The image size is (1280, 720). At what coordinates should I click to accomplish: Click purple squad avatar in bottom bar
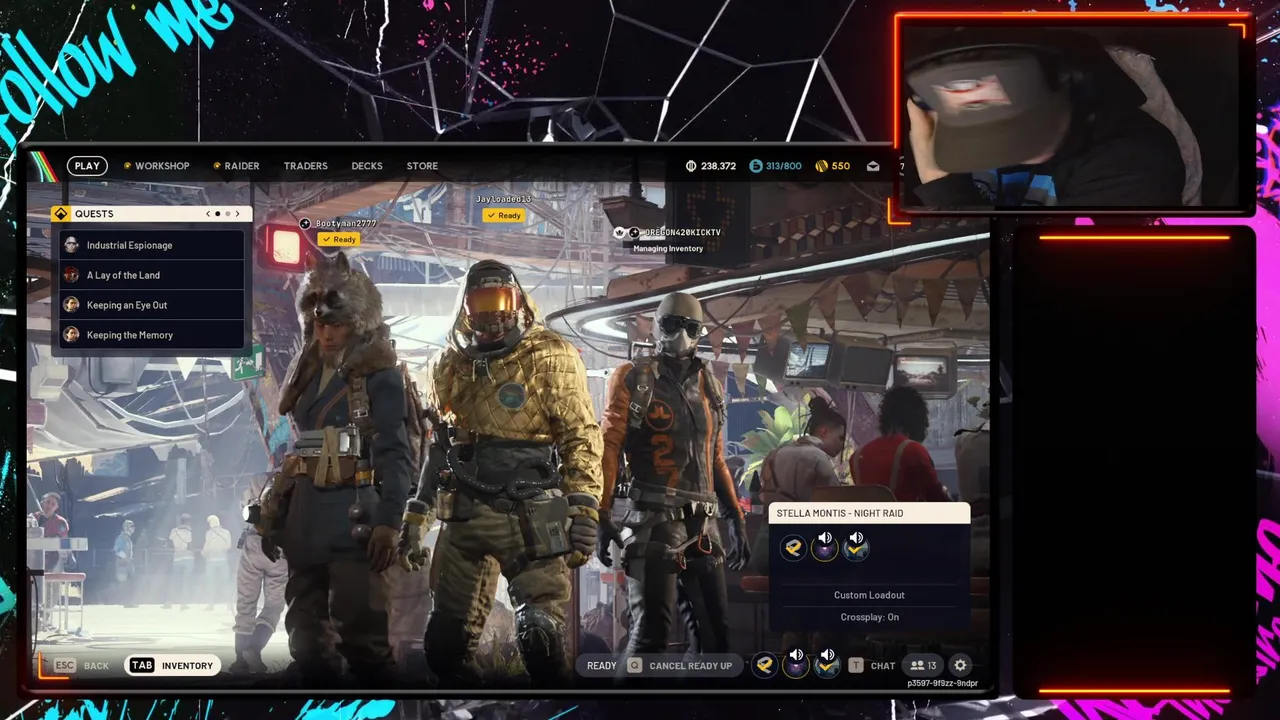(796, 667)
